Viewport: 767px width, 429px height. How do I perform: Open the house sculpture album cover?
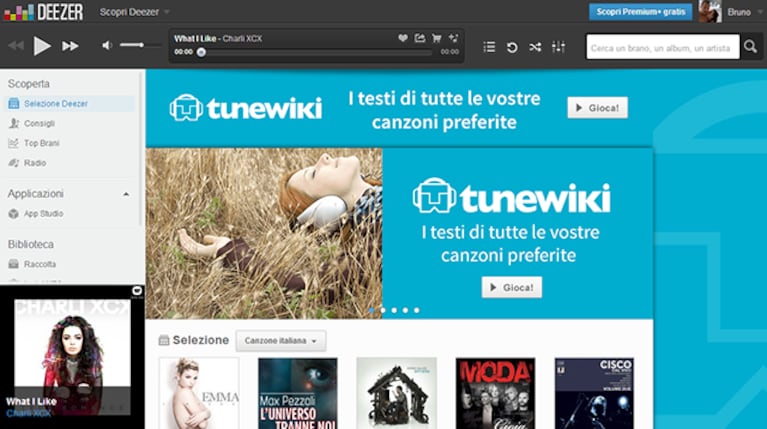(396, 393)
